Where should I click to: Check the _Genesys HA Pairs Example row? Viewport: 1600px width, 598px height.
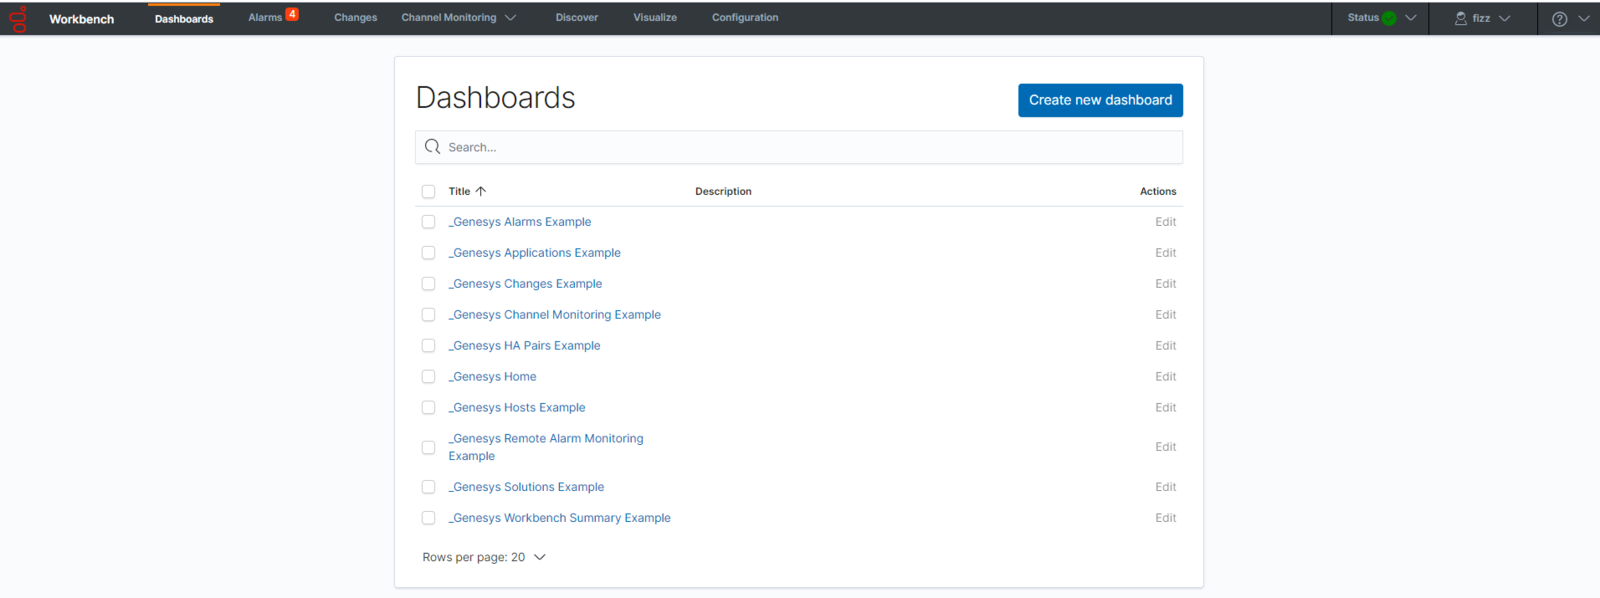[428, 346]
